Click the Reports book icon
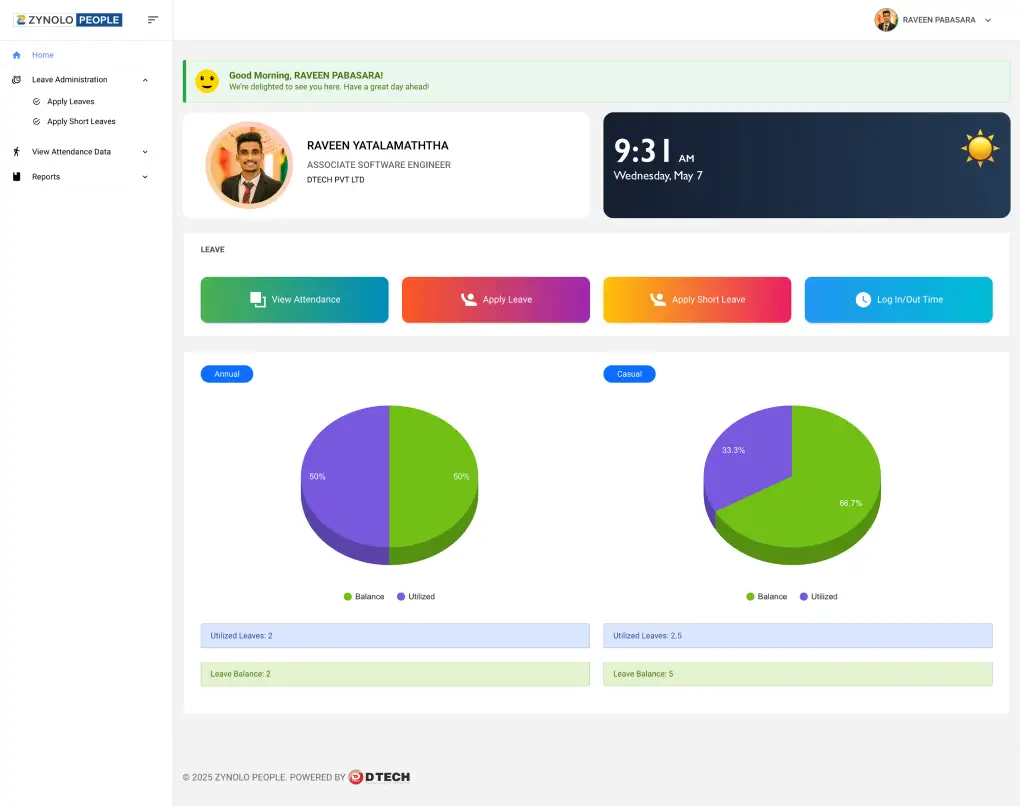Viewport: 1020px width, 806px height. 17,176
